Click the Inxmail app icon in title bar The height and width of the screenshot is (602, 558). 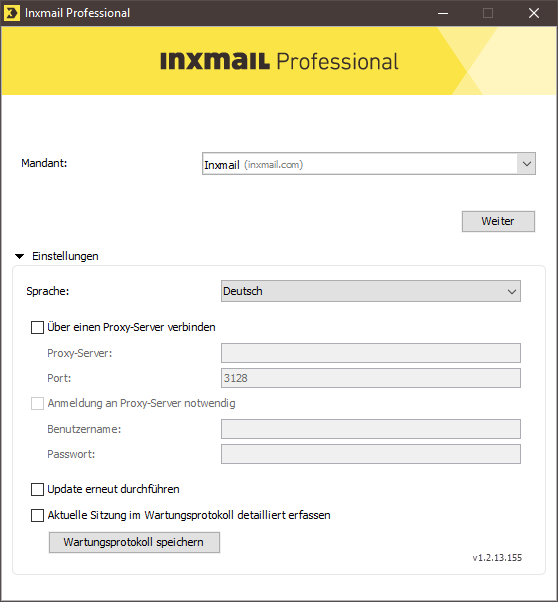tap(12, 13)
